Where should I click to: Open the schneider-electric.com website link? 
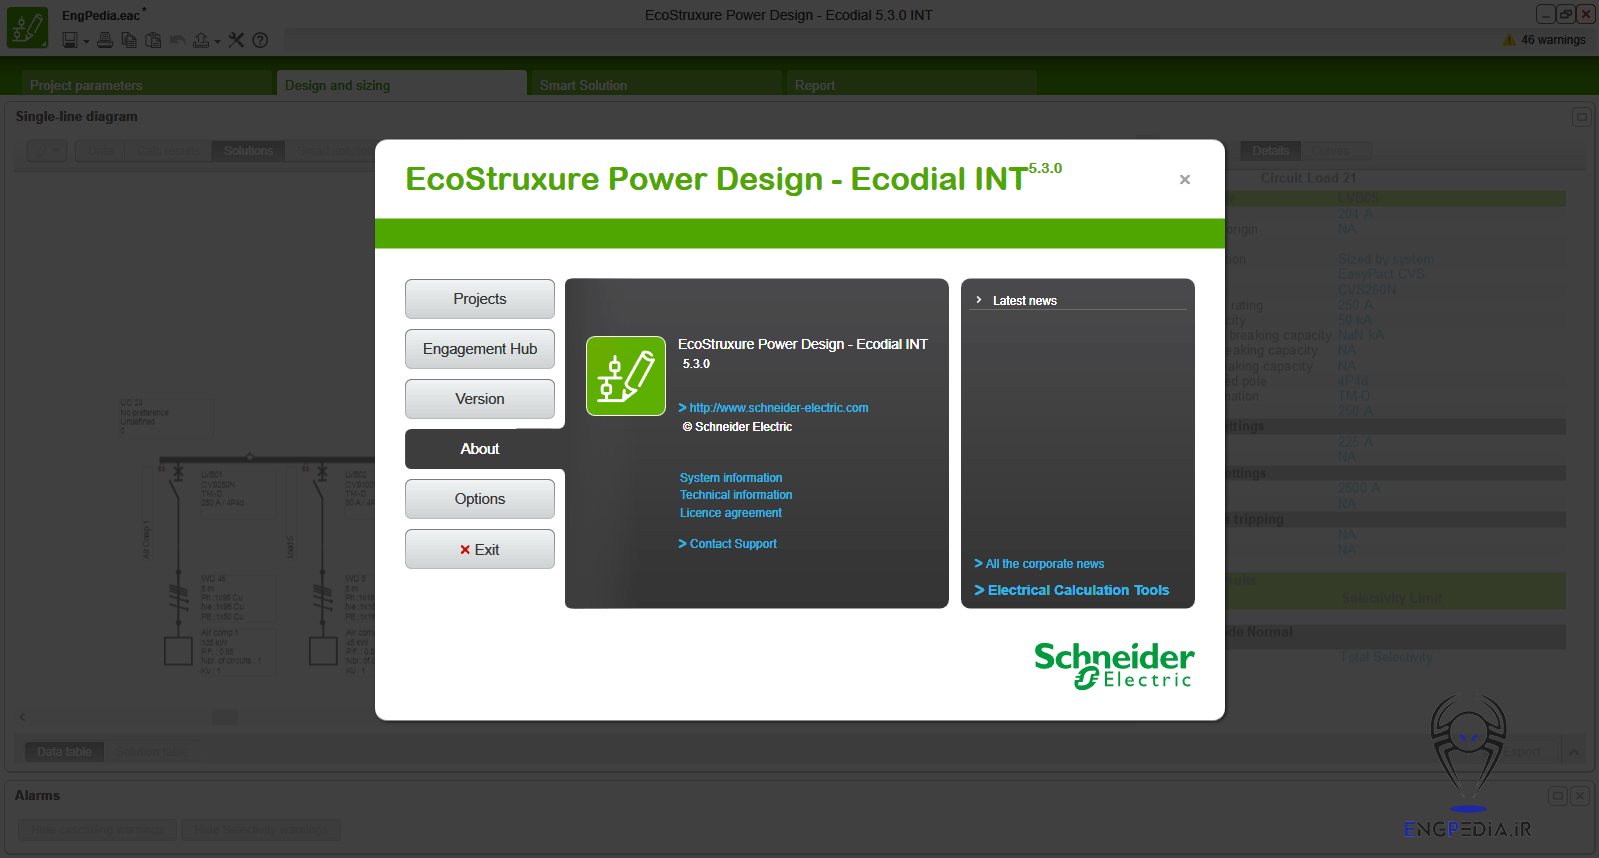(x=779, y=408)
